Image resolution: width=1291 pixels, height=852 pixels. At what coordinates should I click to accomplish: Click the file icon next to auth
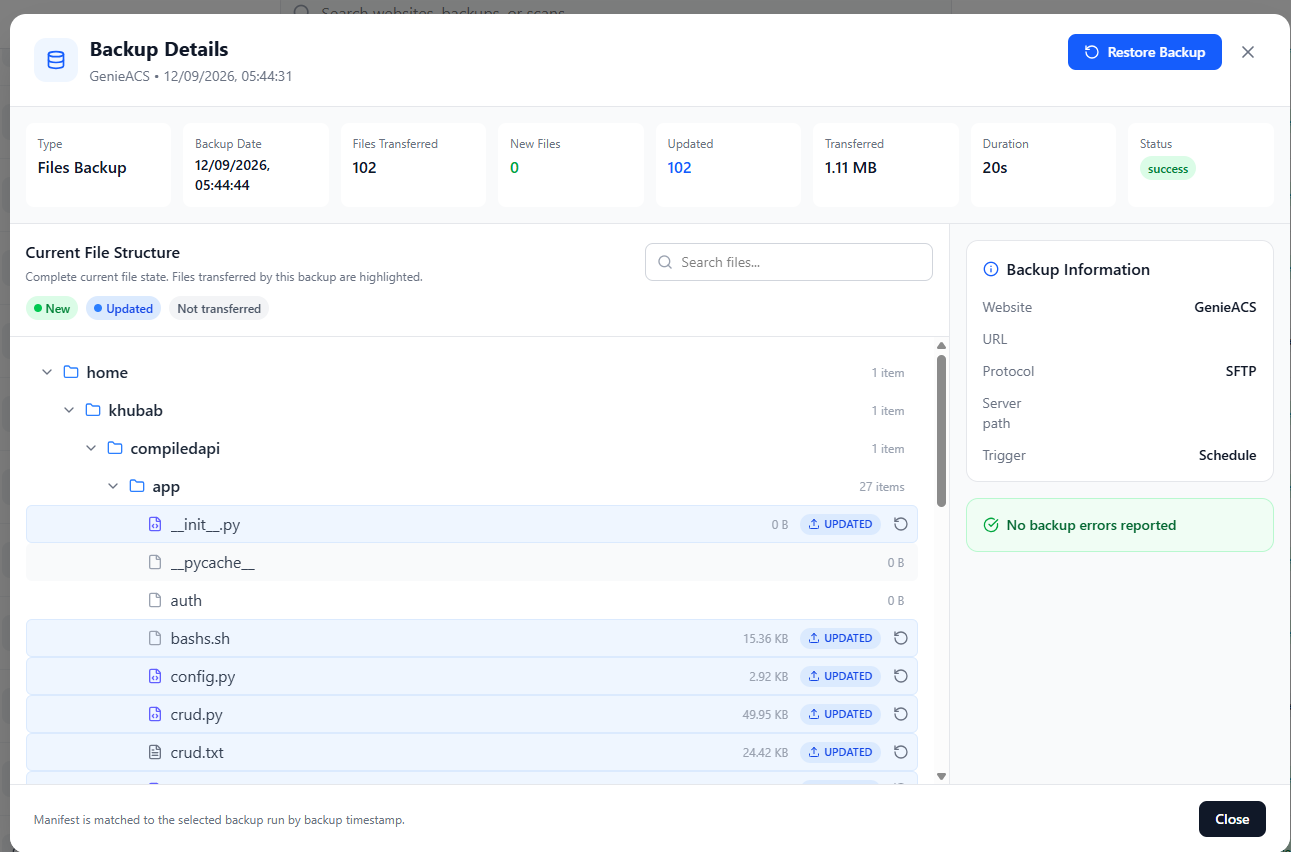pyautogui.click(x=155, y=600)
